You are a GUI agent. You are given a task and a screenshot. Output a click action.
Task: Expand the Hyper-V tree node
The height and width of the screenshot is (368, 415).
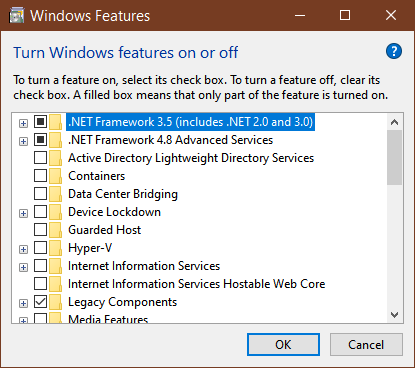pos(23,250)
